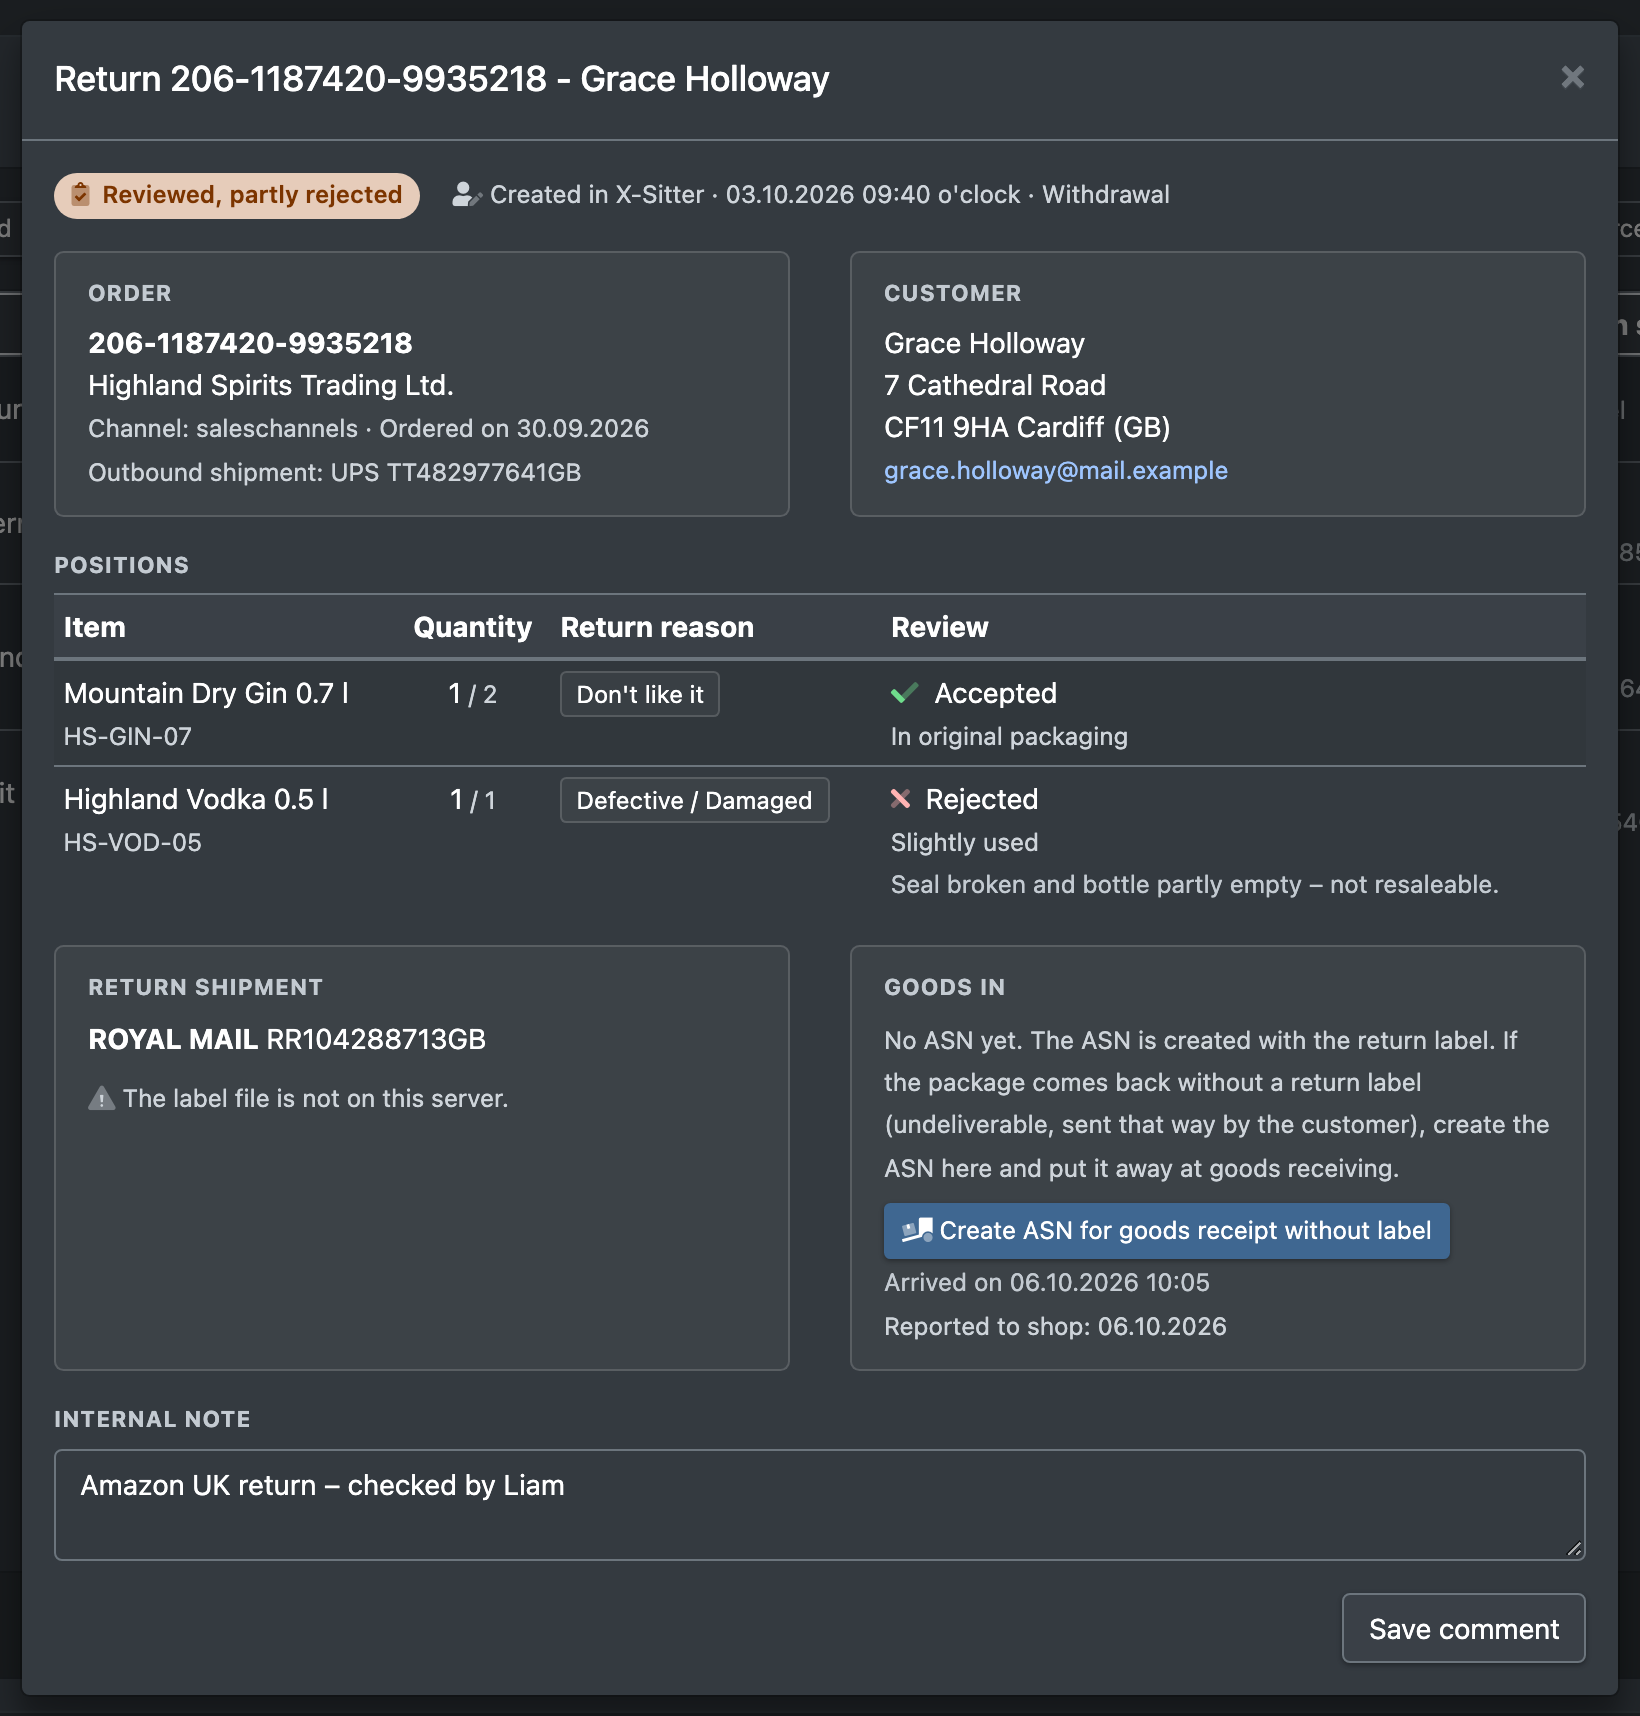This screenshot has height=1716, width=1640.
Task: Click the textarea resize handle corner
Action: point(1574,1549)
